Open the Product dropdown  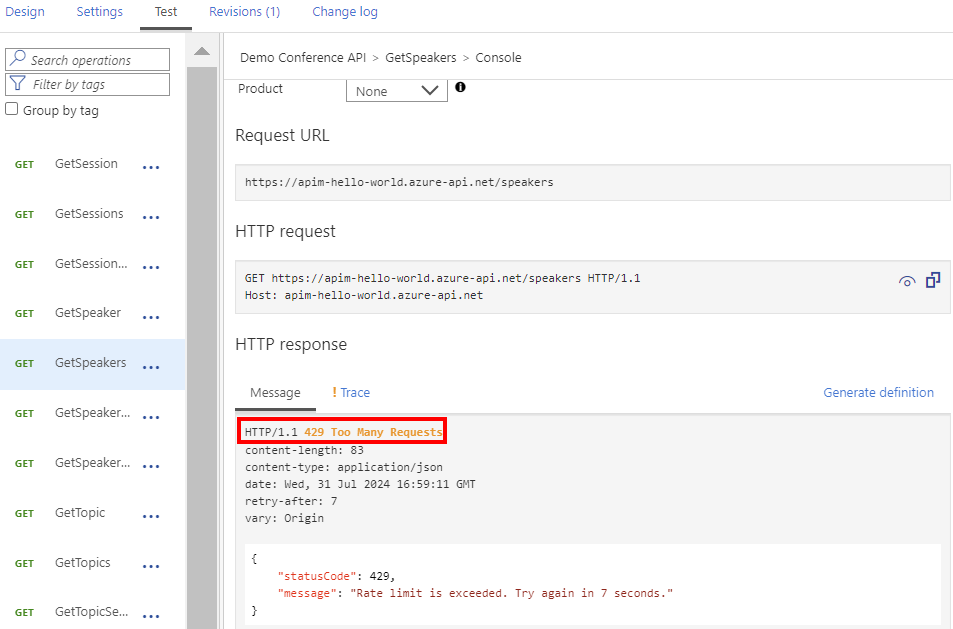397,91
